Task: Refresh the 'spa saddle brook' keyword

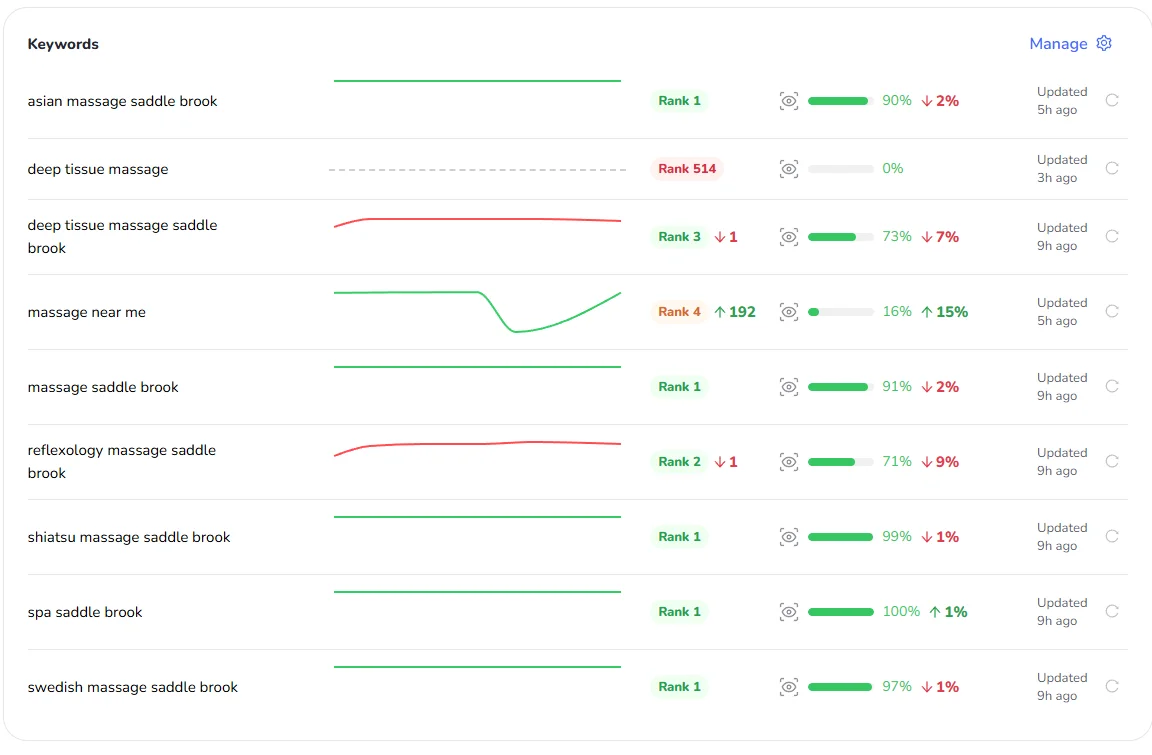Action: coord(1112,611)
